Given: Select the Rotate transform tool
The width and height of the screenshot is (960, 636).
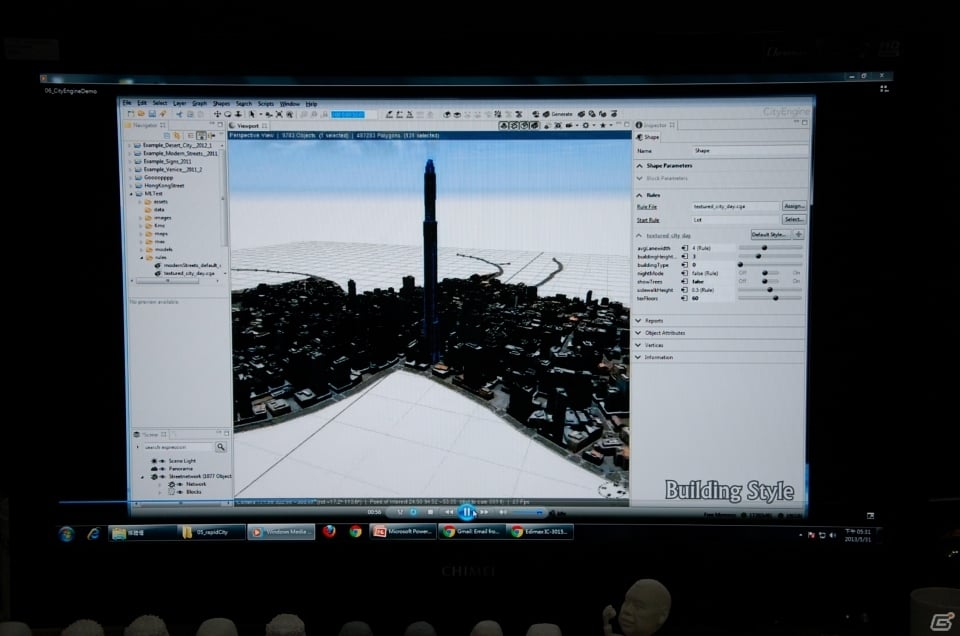Looking at the screenshot, I should click(x=228, y=114).
